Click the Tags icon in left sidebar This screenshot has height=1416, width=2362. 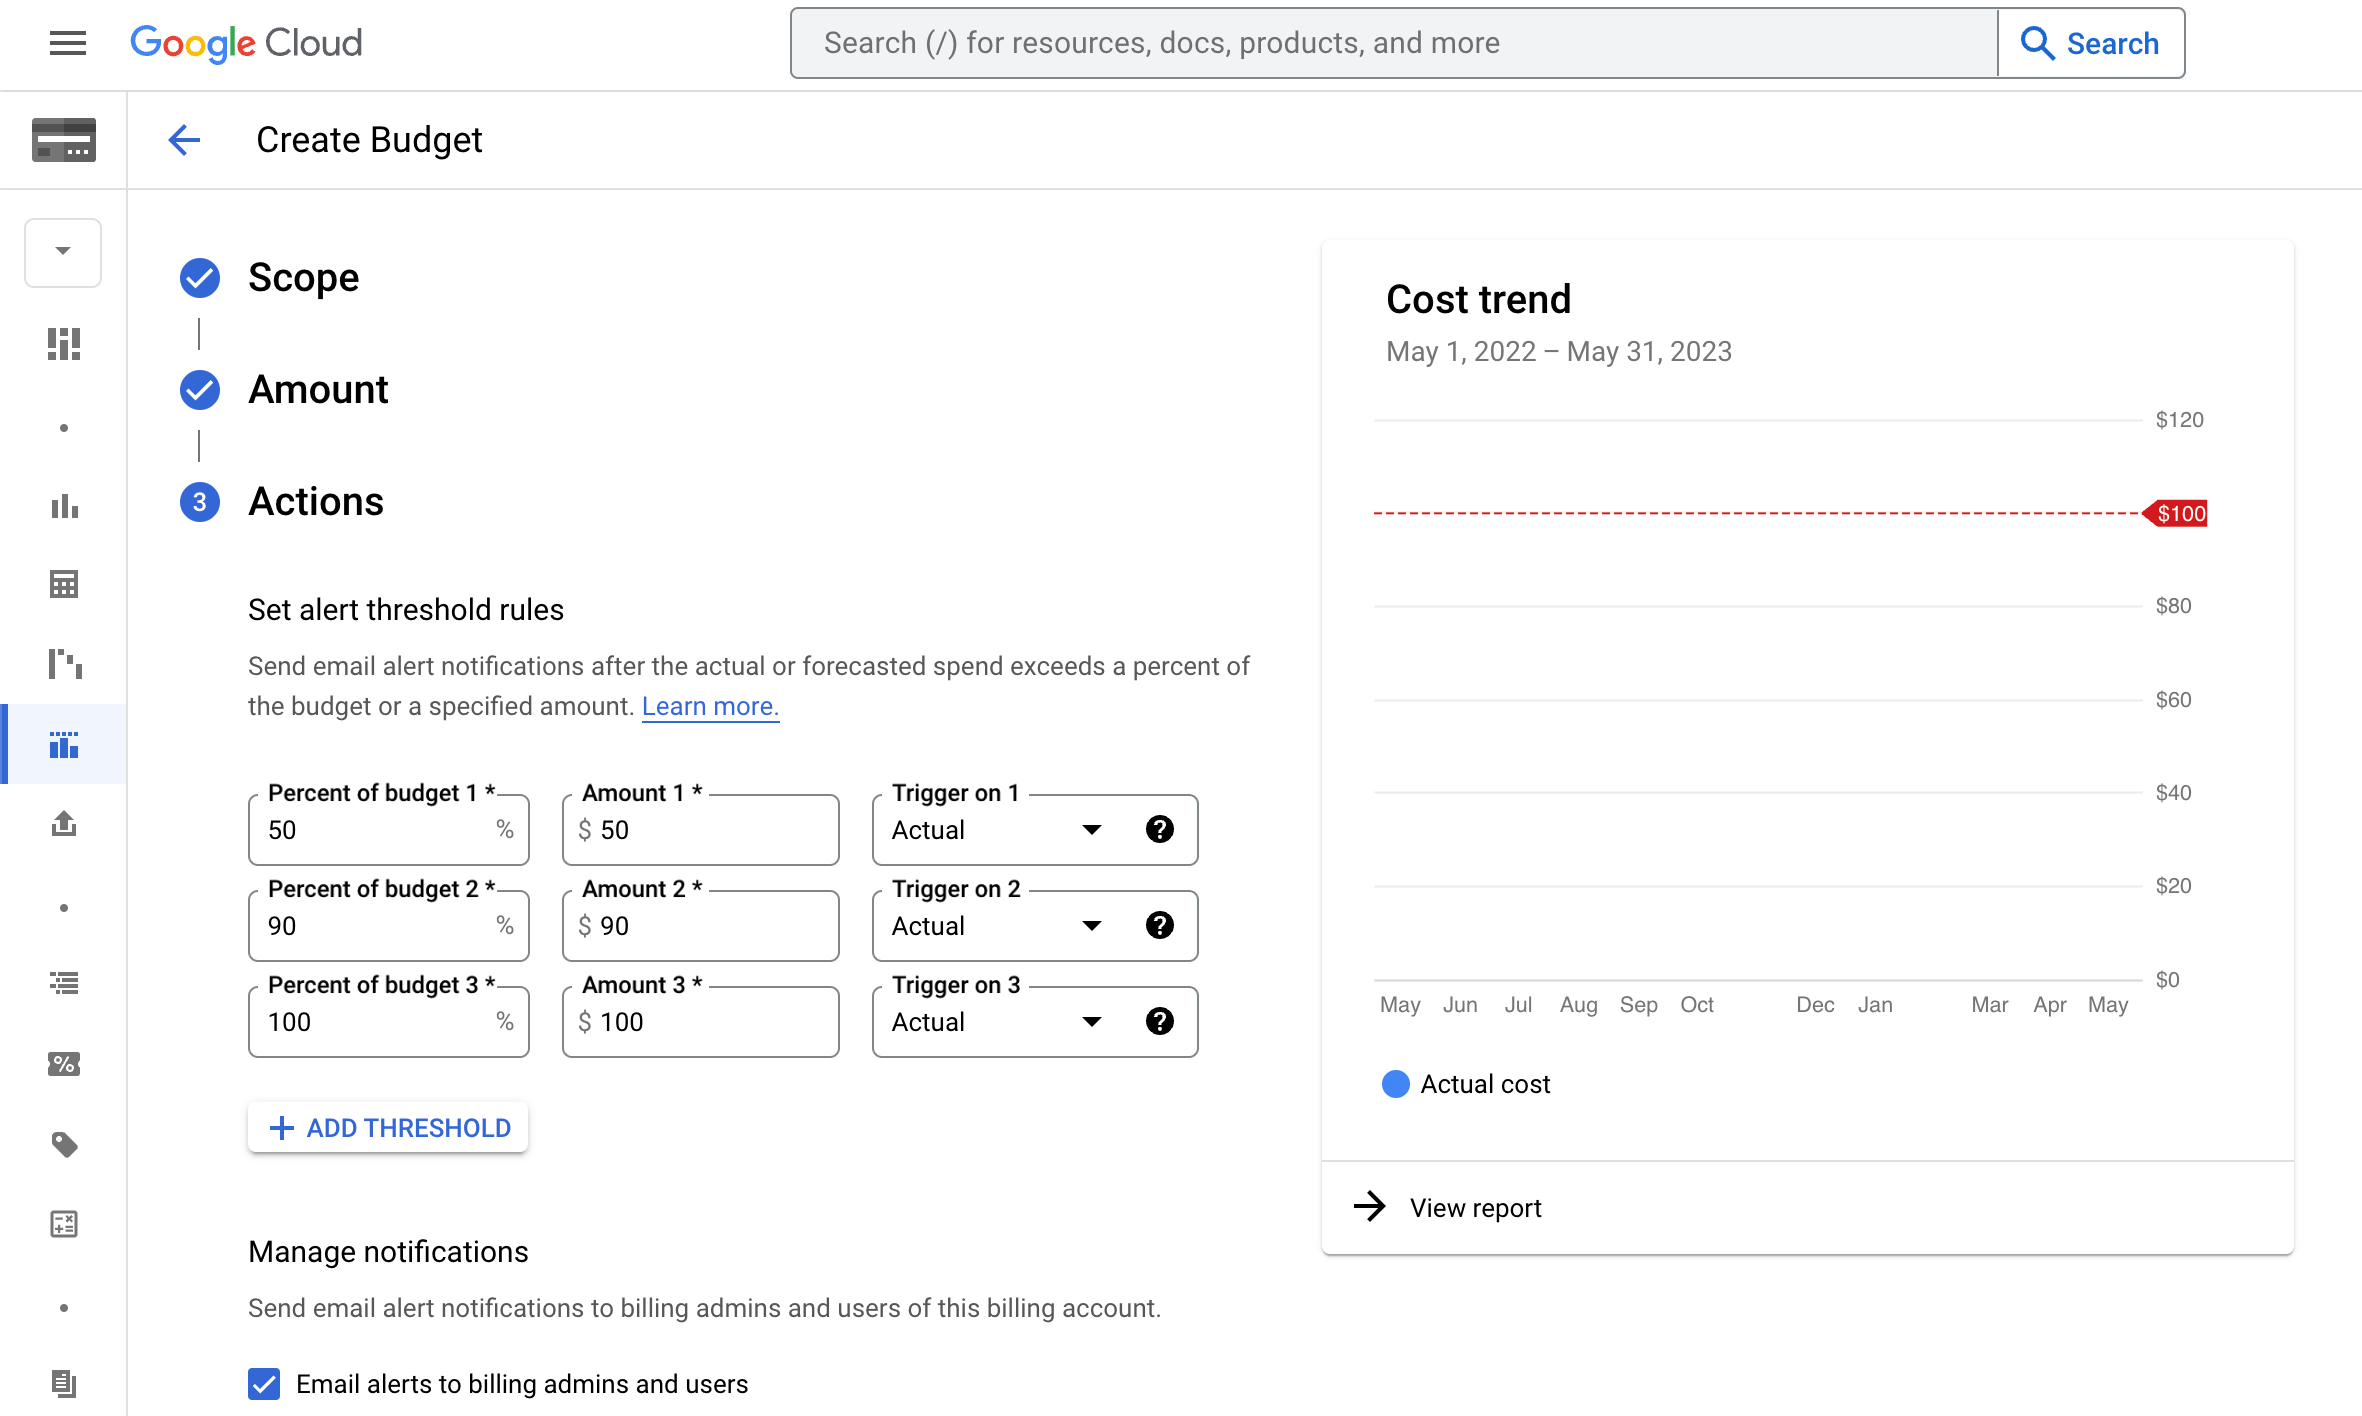[64, 1145]
